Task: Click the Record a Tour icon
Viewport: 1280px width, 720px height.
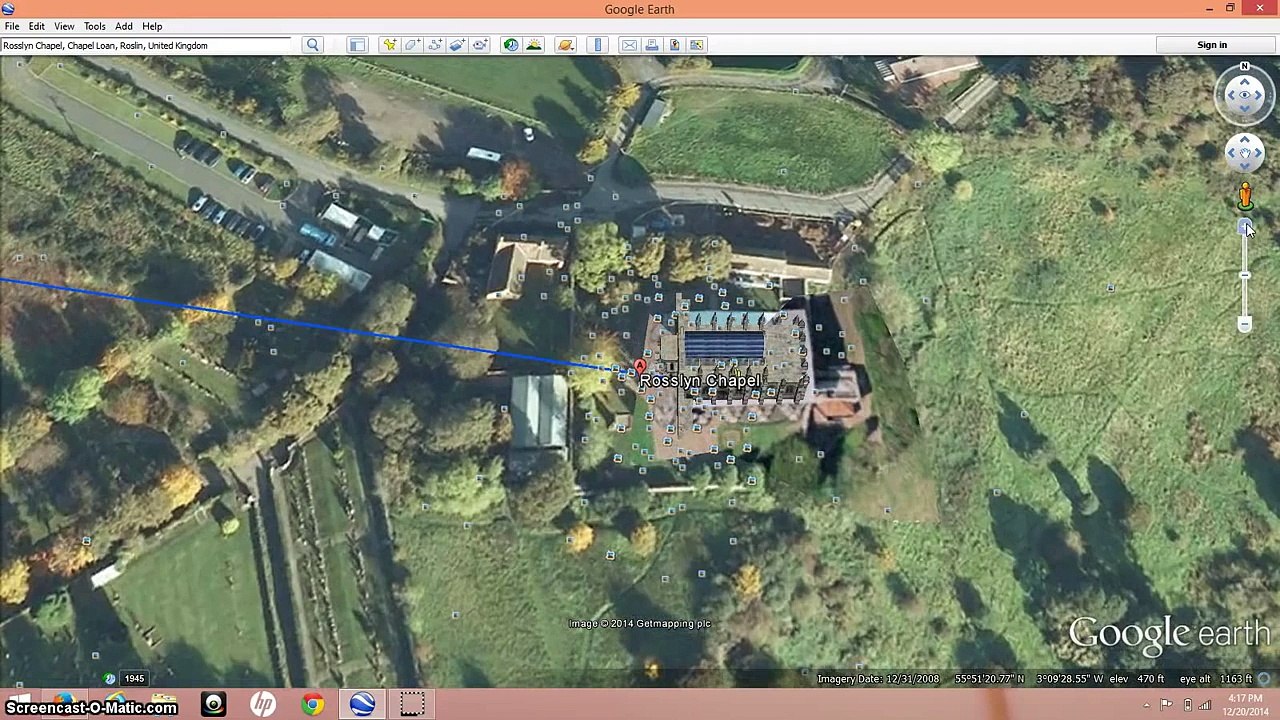Action: click(481, 45)
